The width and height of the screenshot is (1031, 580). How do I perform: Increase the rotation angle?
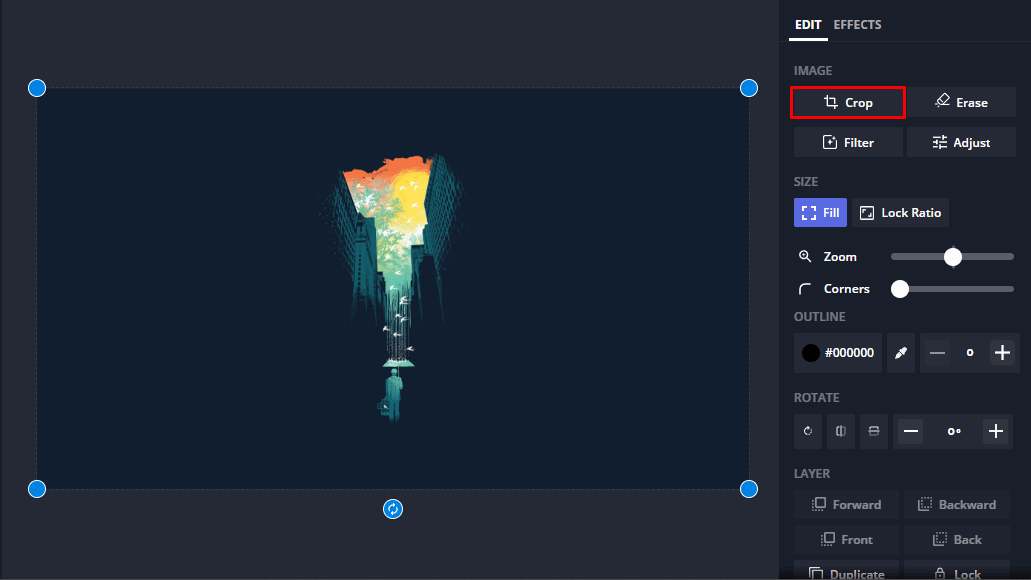click(996, 431)
